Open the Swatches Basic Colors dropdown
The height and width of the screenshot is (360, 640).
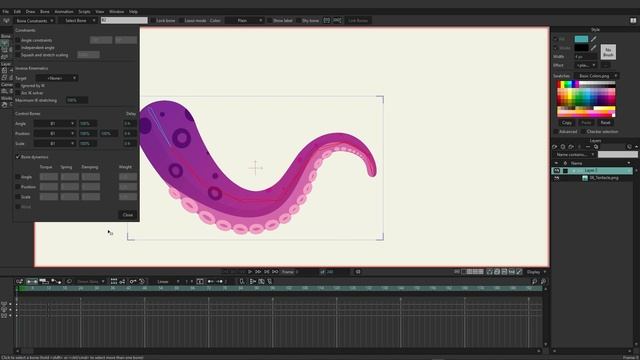pos(596,76)
